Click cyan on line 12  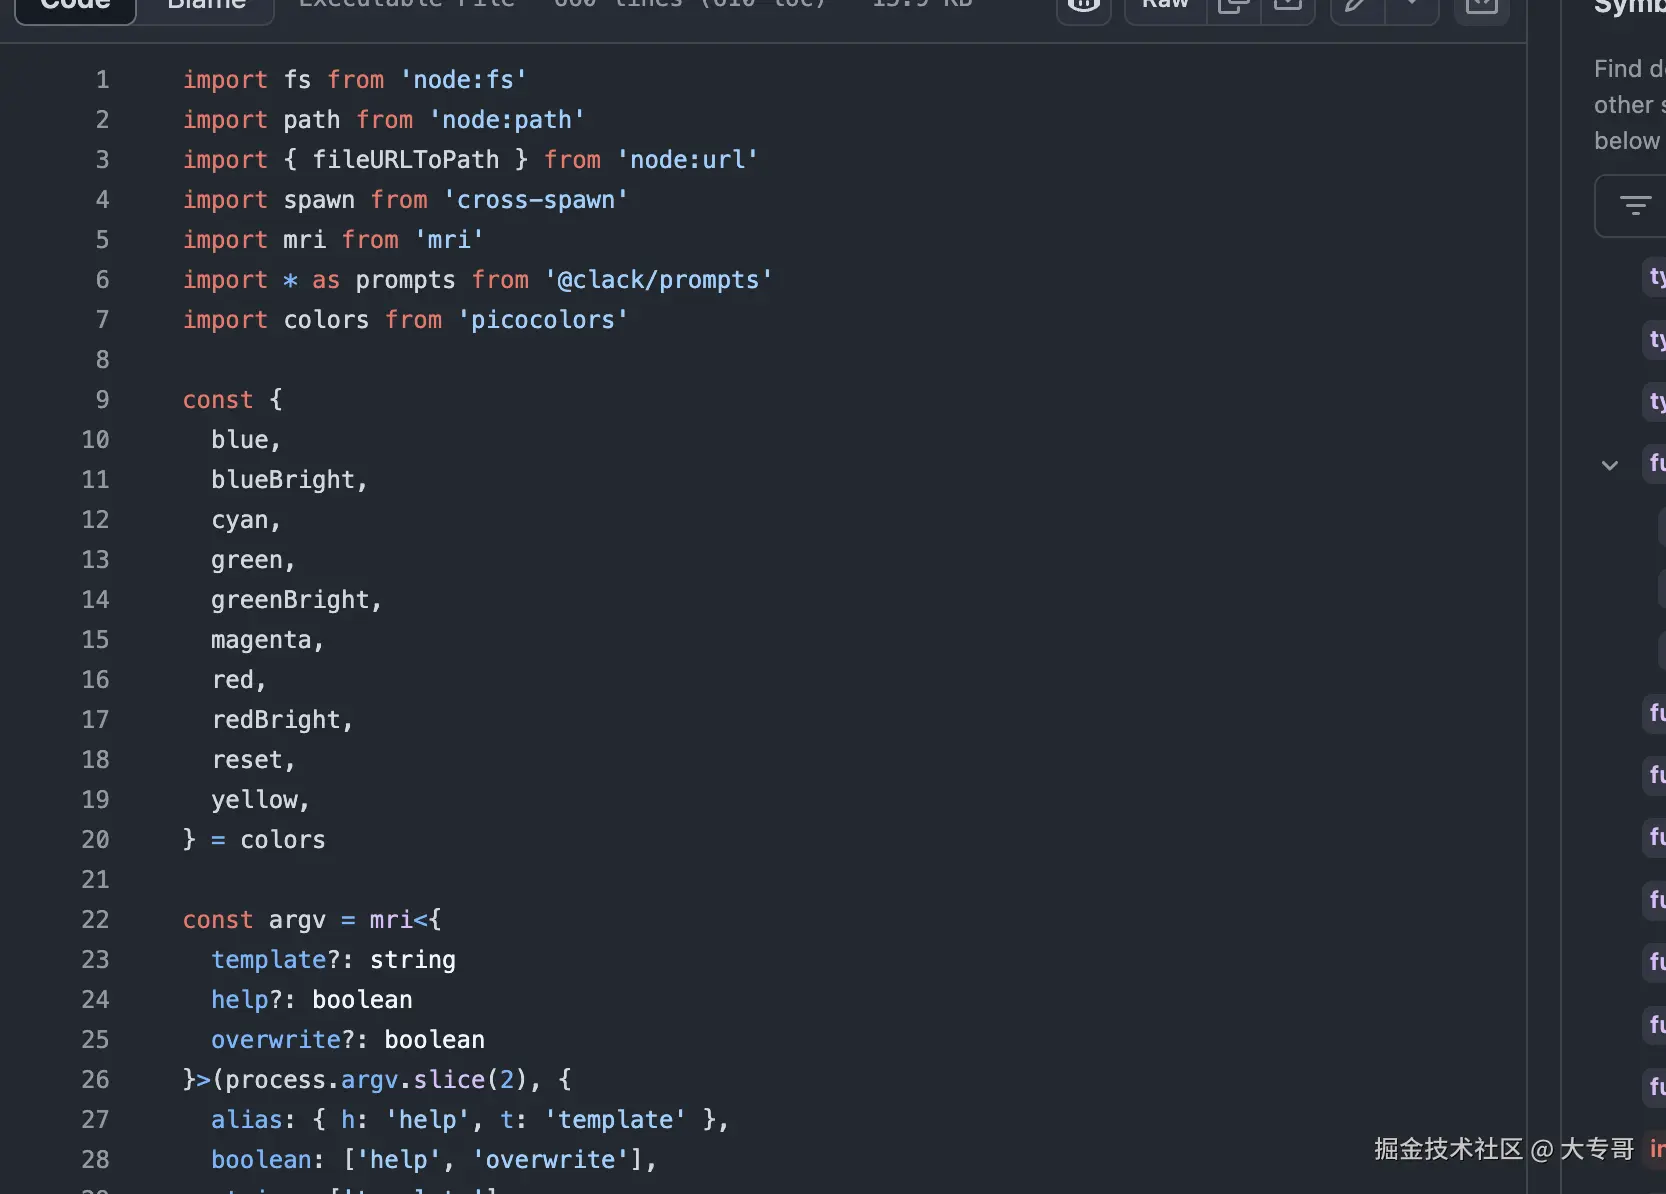coord(240,520)
